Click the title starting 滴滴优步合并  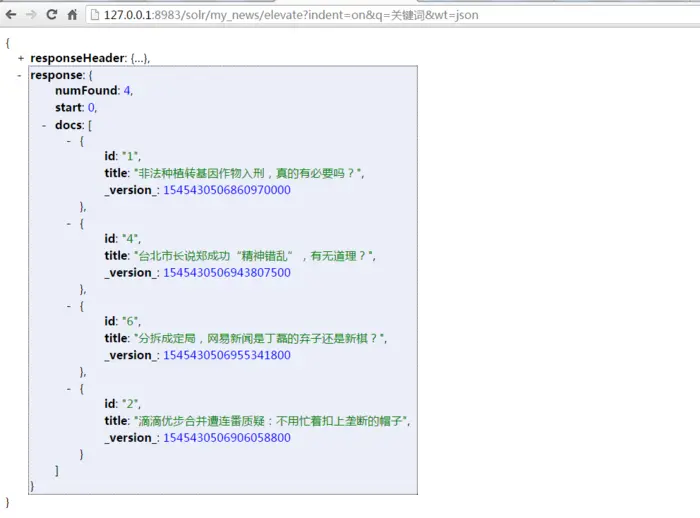[271, 421]
